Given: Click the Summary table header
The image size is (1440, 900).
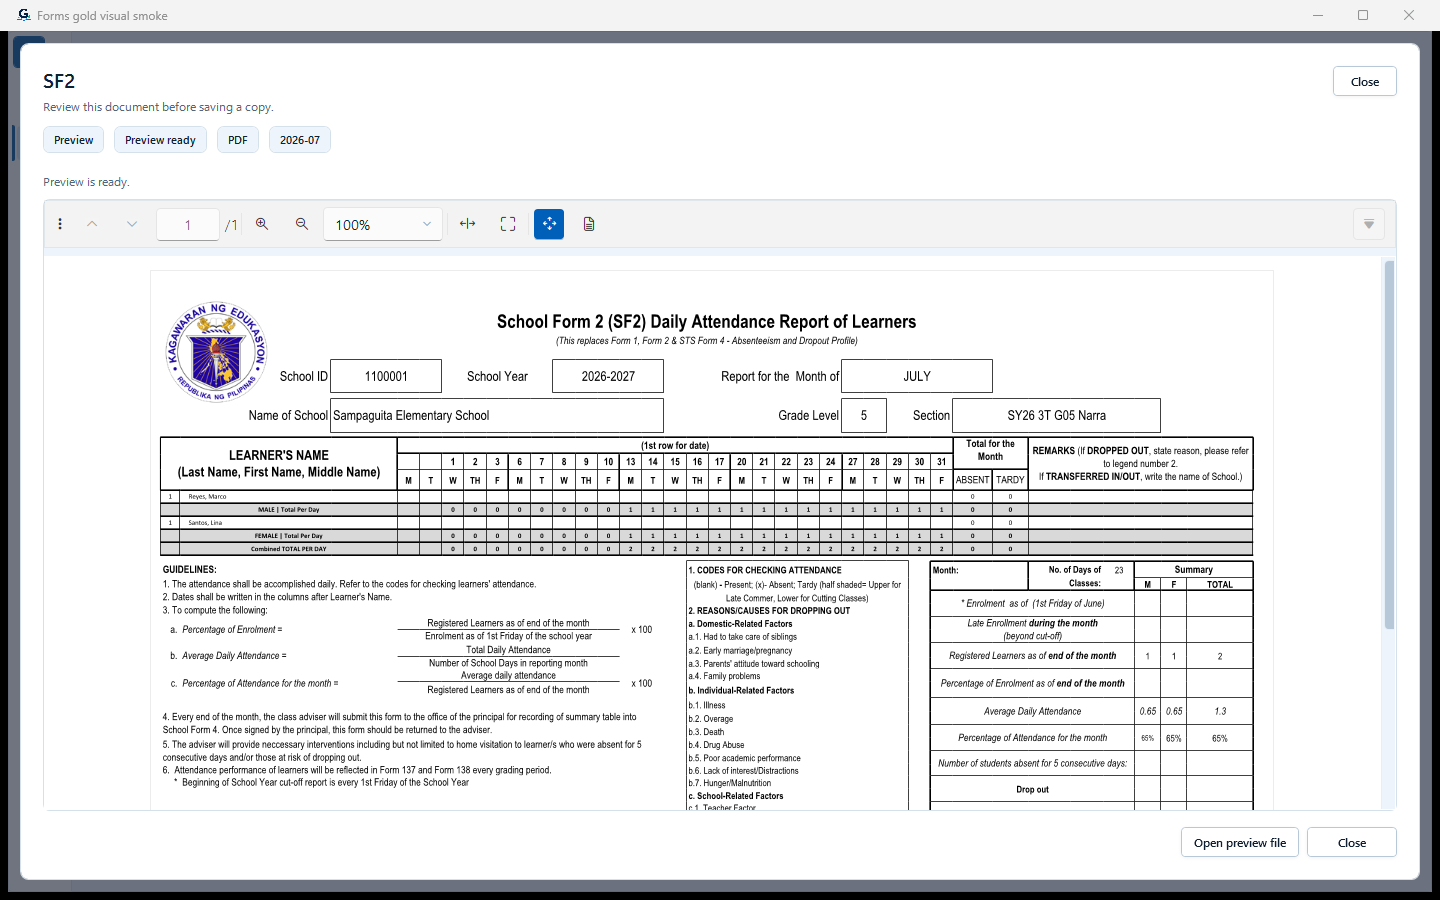Looking at the screenshot, I should point(1193,569).
